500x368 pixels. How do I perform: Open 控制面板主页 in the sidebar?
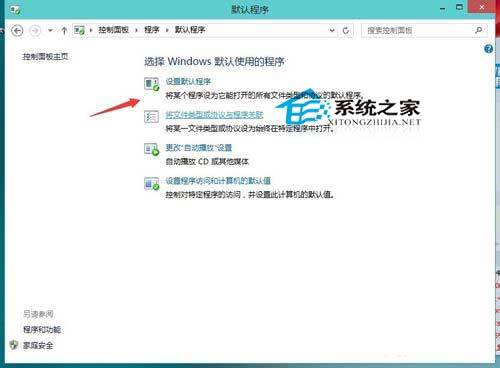point(45,57)
